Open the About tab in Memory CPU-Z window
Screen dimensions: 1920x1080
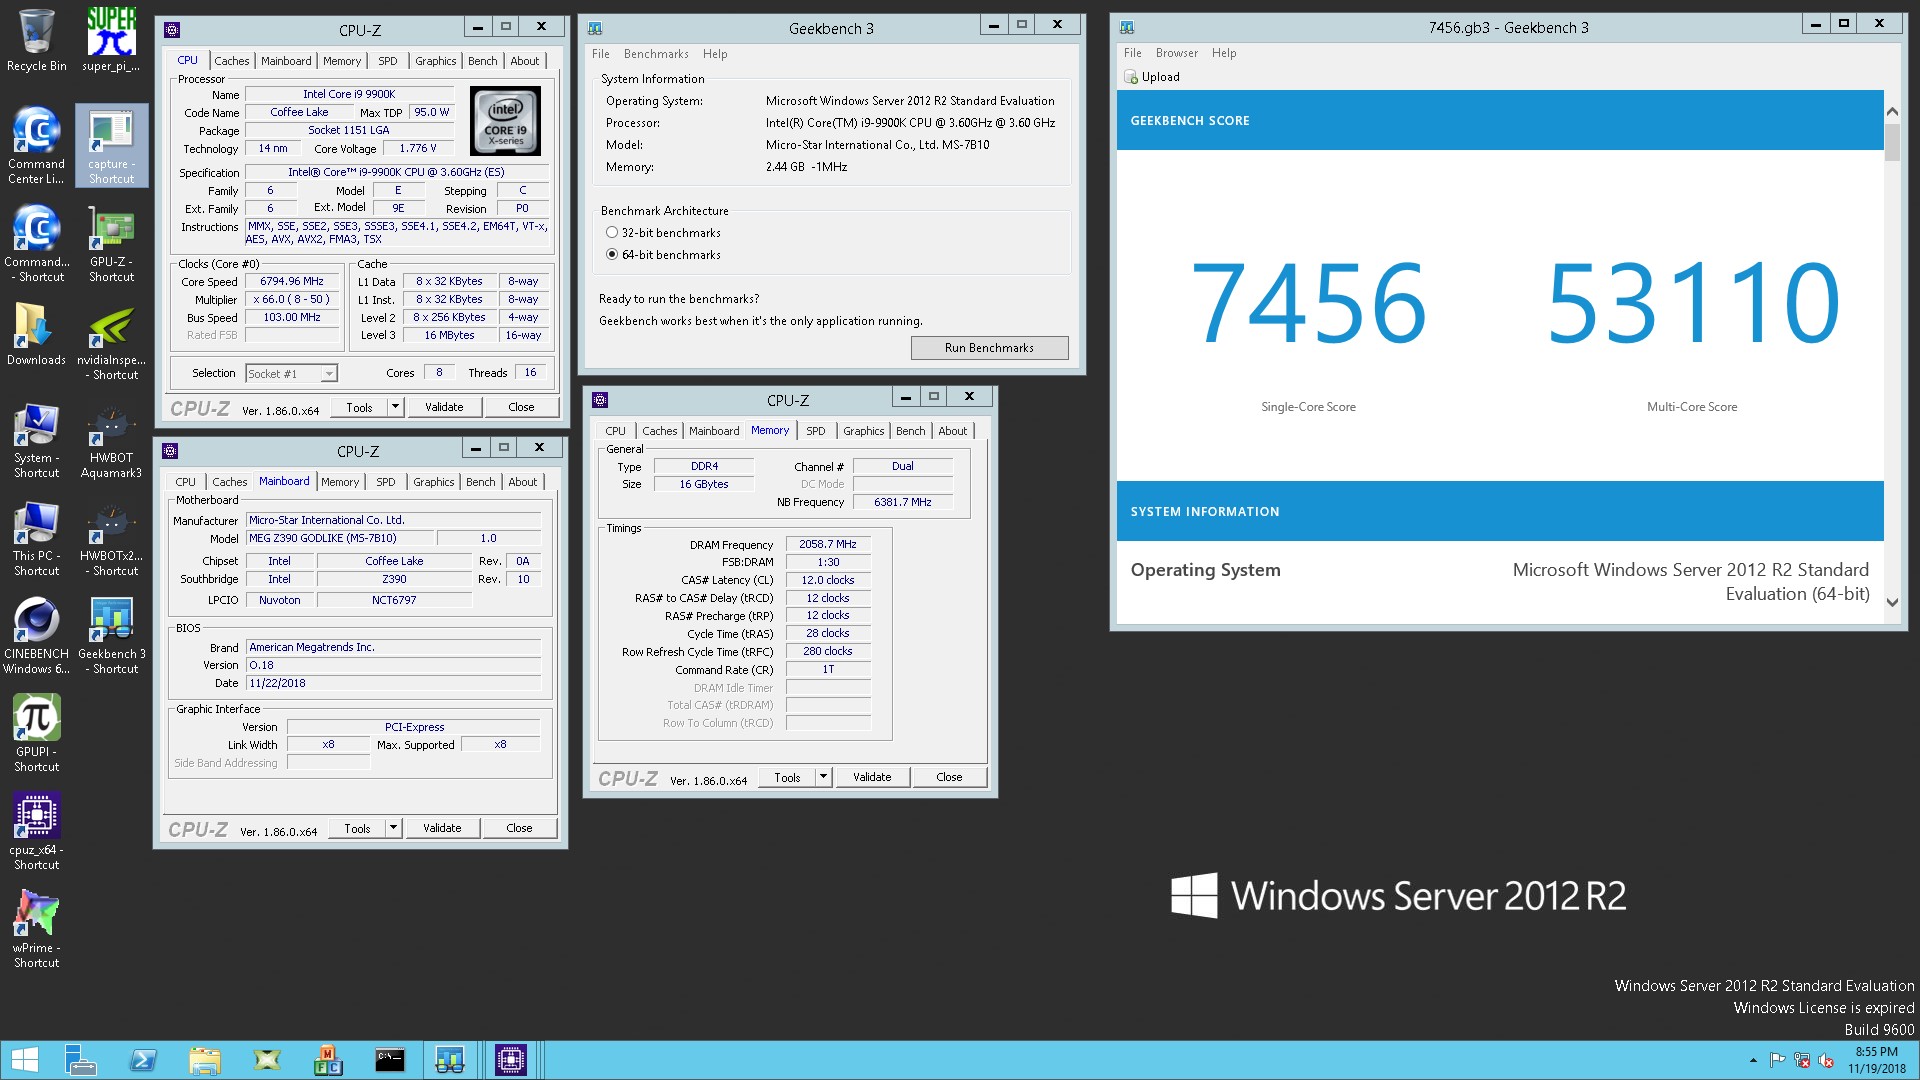pos(952,431)
